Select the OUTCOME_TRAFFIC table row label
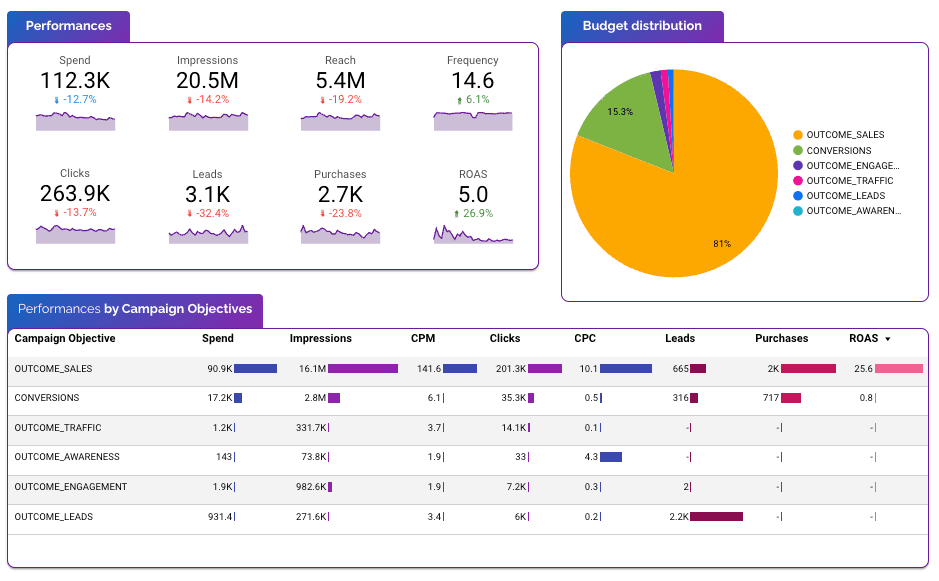This screenshot has width=939, height=581. click(x=58, y=428)
